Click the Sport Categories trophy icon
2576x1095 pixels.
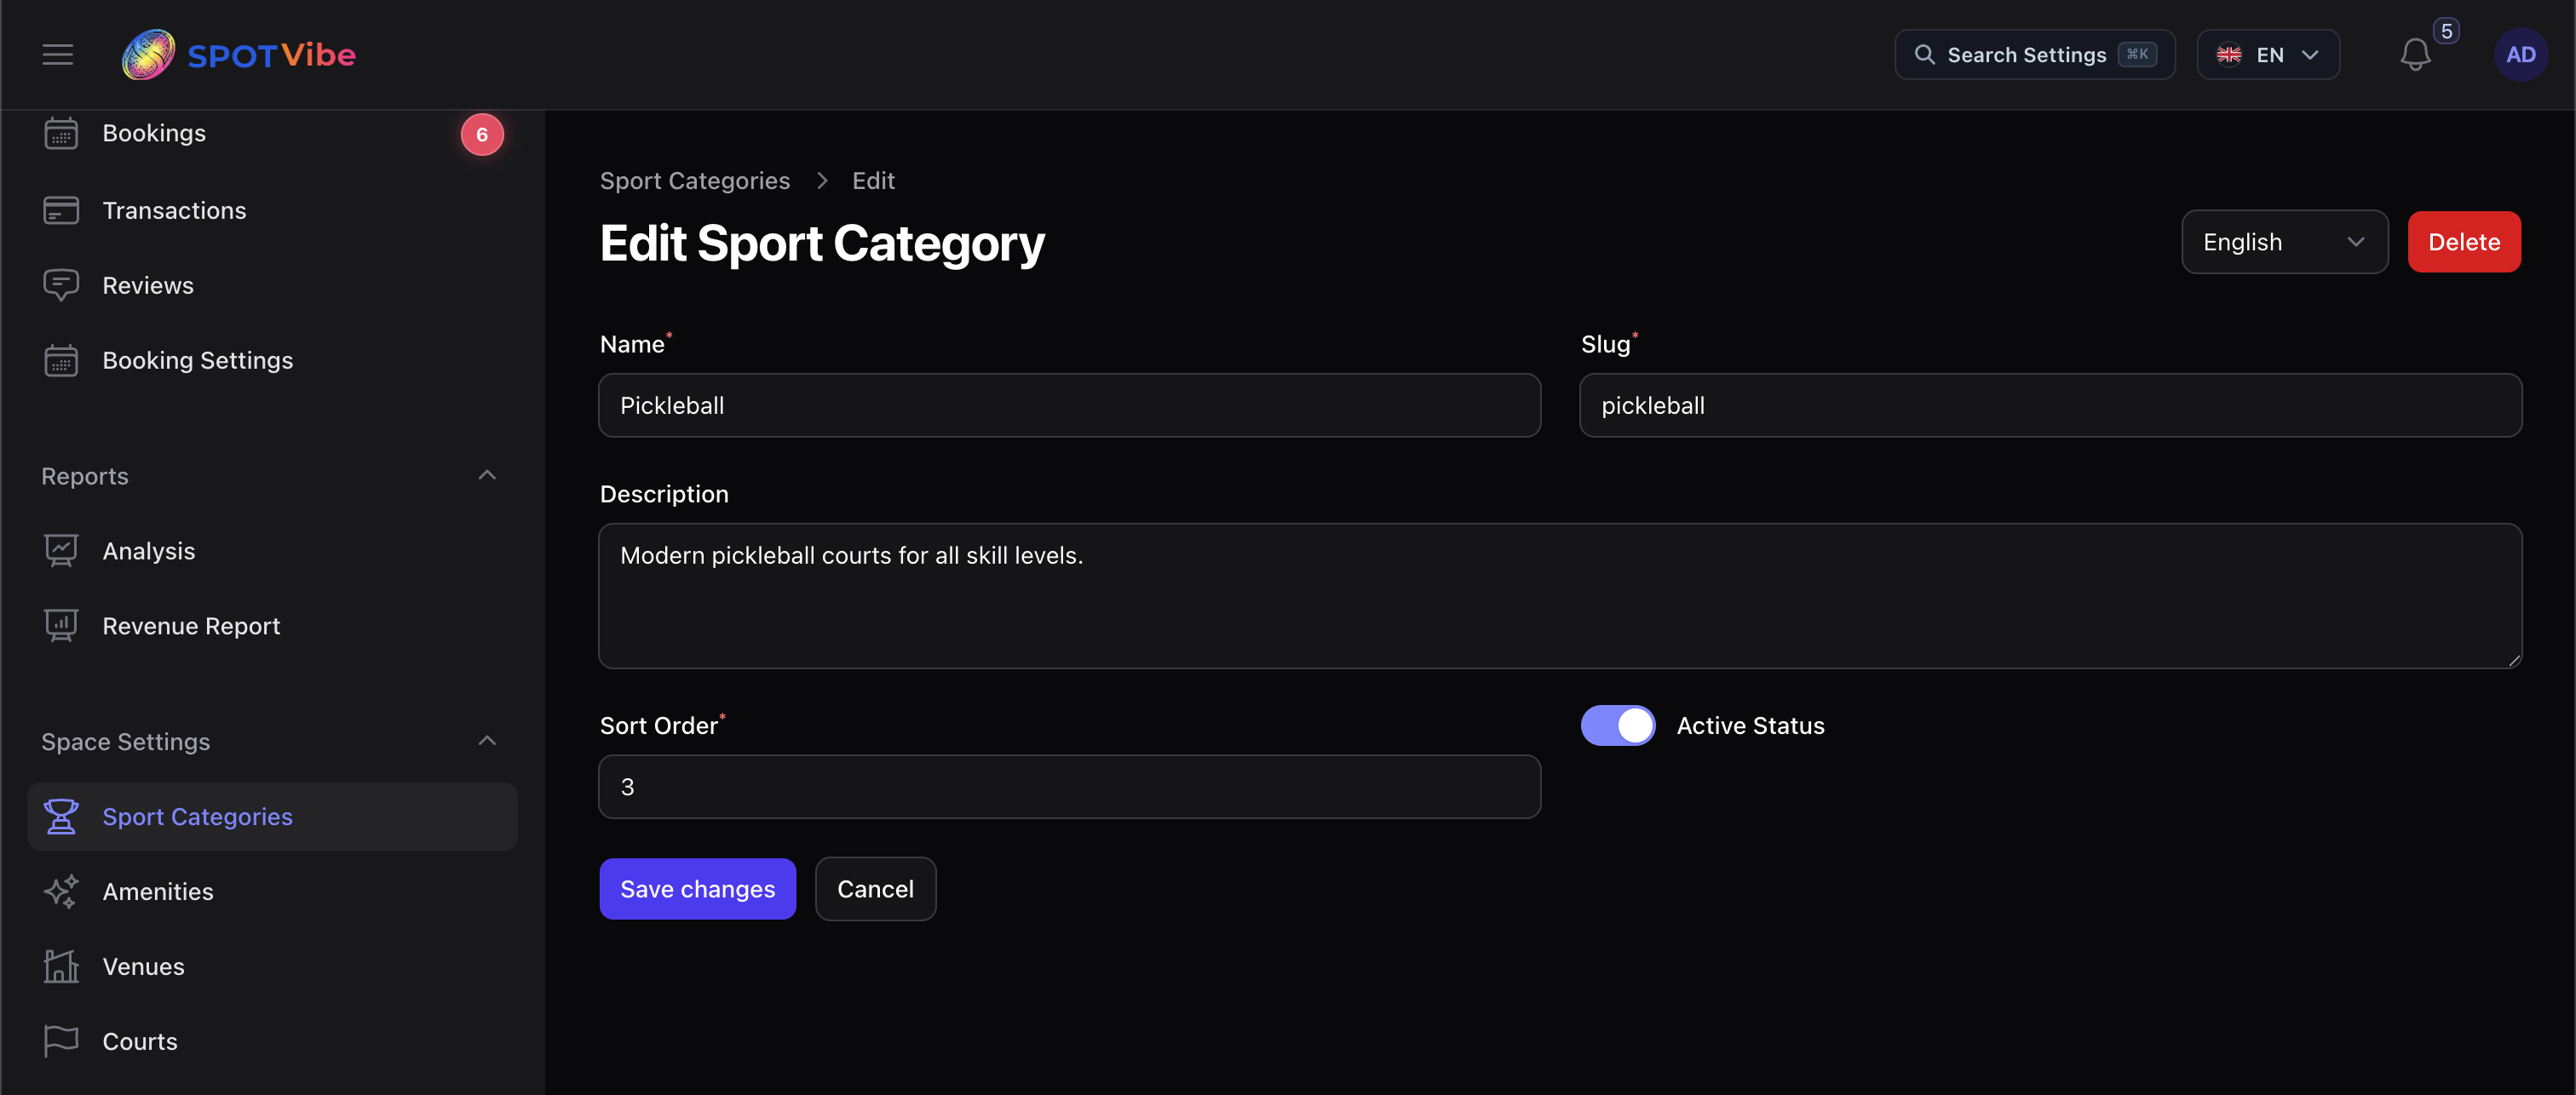pos(61,816)
